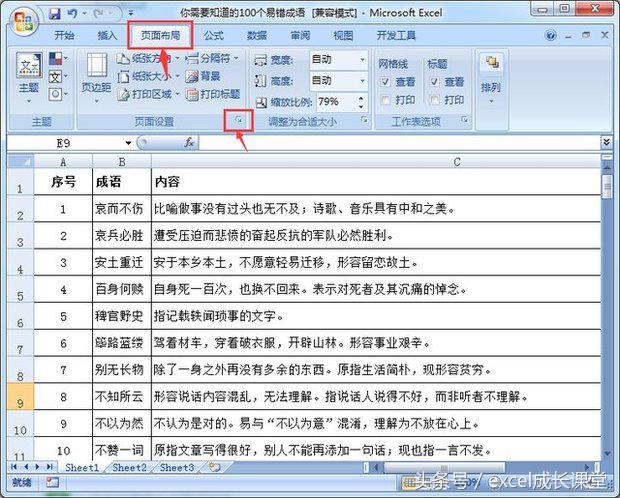Choose paper size (纸张大小)
The image size is (620, 498).
click(x=148, y=76)
